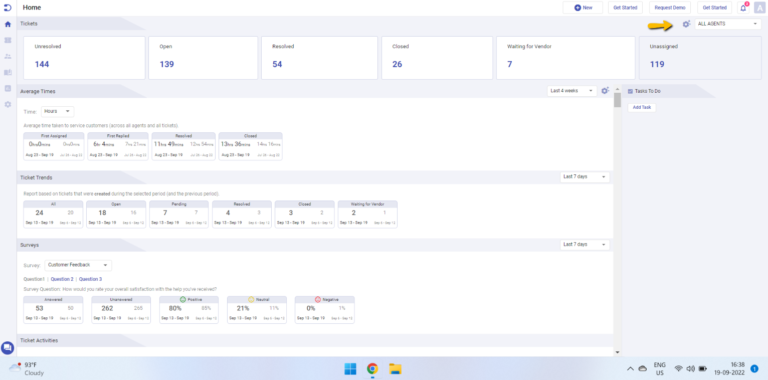Click the Answered survey tile

(x=53, y=309)
